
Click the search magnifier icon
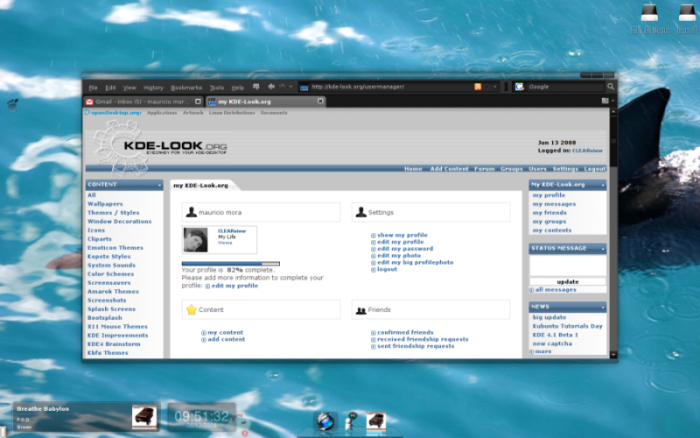611,87
